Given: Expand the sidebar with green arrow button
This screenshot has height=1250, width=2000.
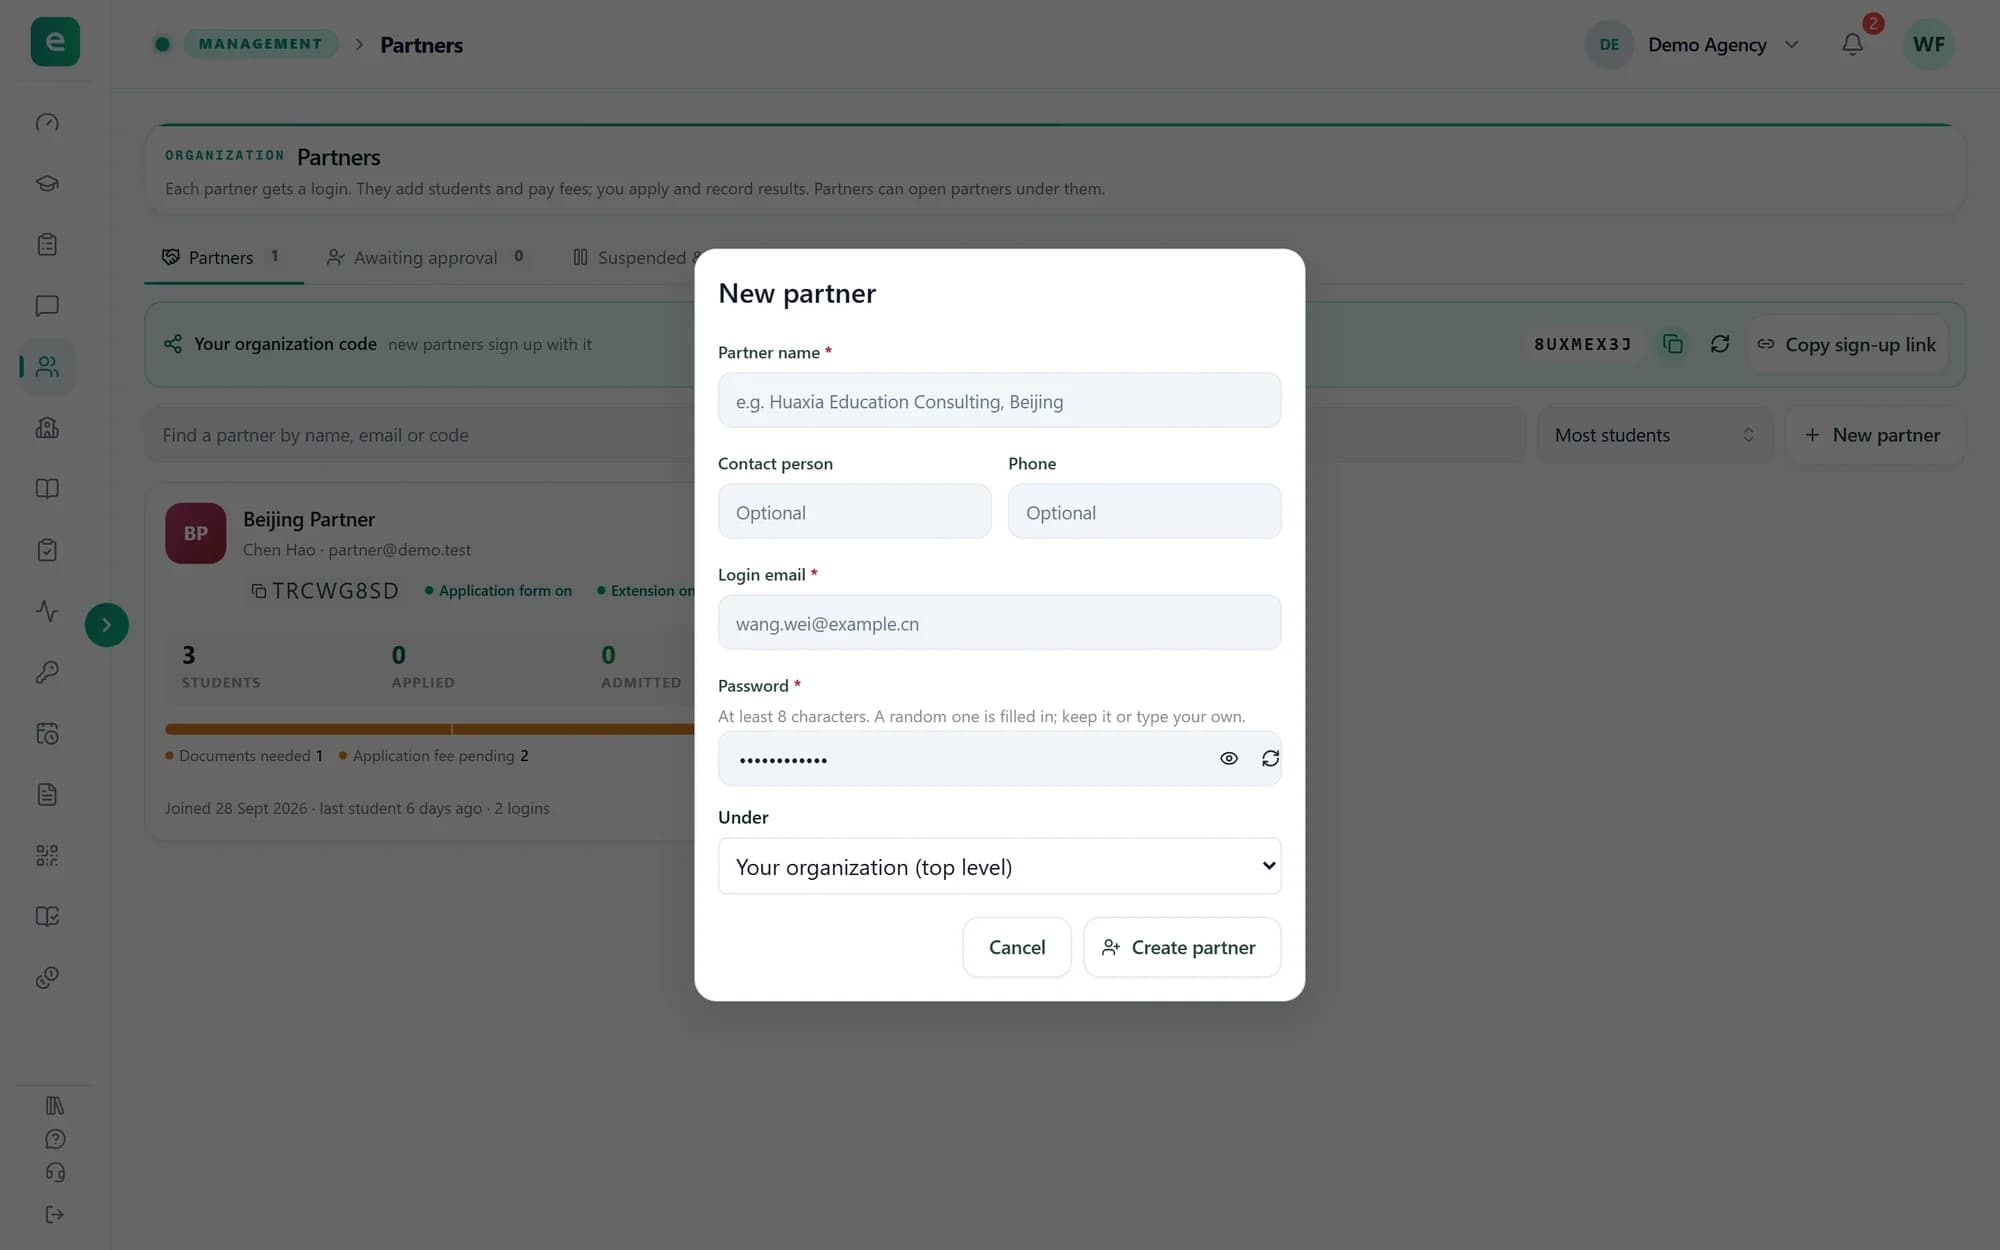Looking at the screenshot, I should coord(106,625).
